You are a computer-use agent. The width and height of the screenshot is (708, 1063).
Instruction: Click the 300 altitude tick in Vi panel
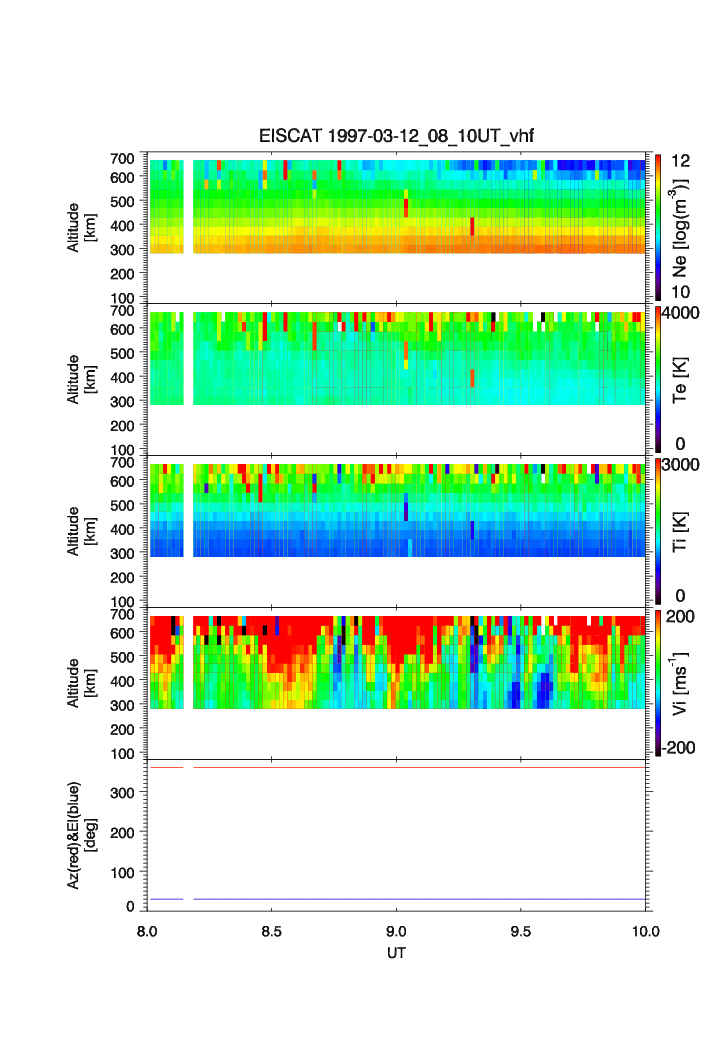click(123, 705)
